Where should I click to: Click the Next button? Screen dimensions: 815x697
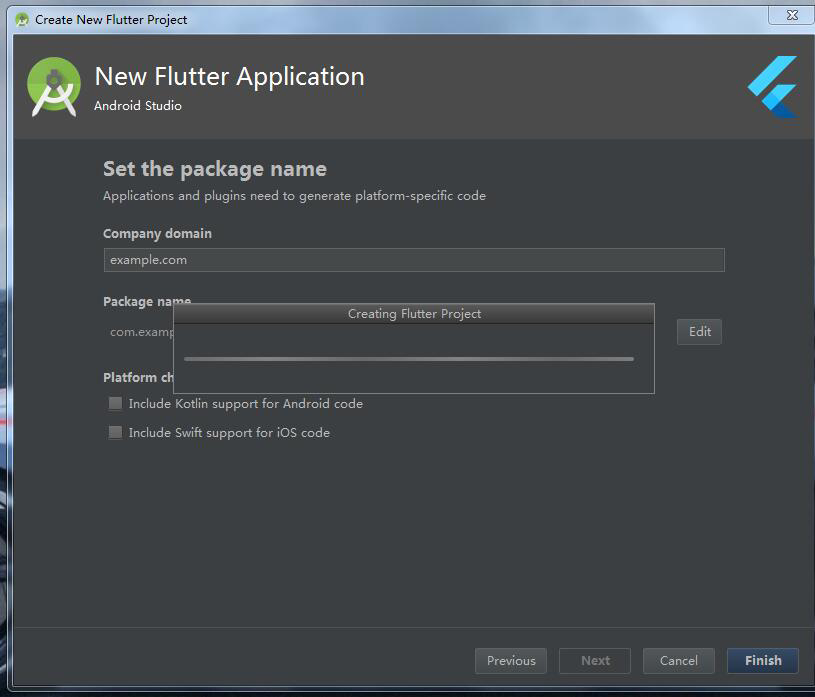tap(595, 661)
